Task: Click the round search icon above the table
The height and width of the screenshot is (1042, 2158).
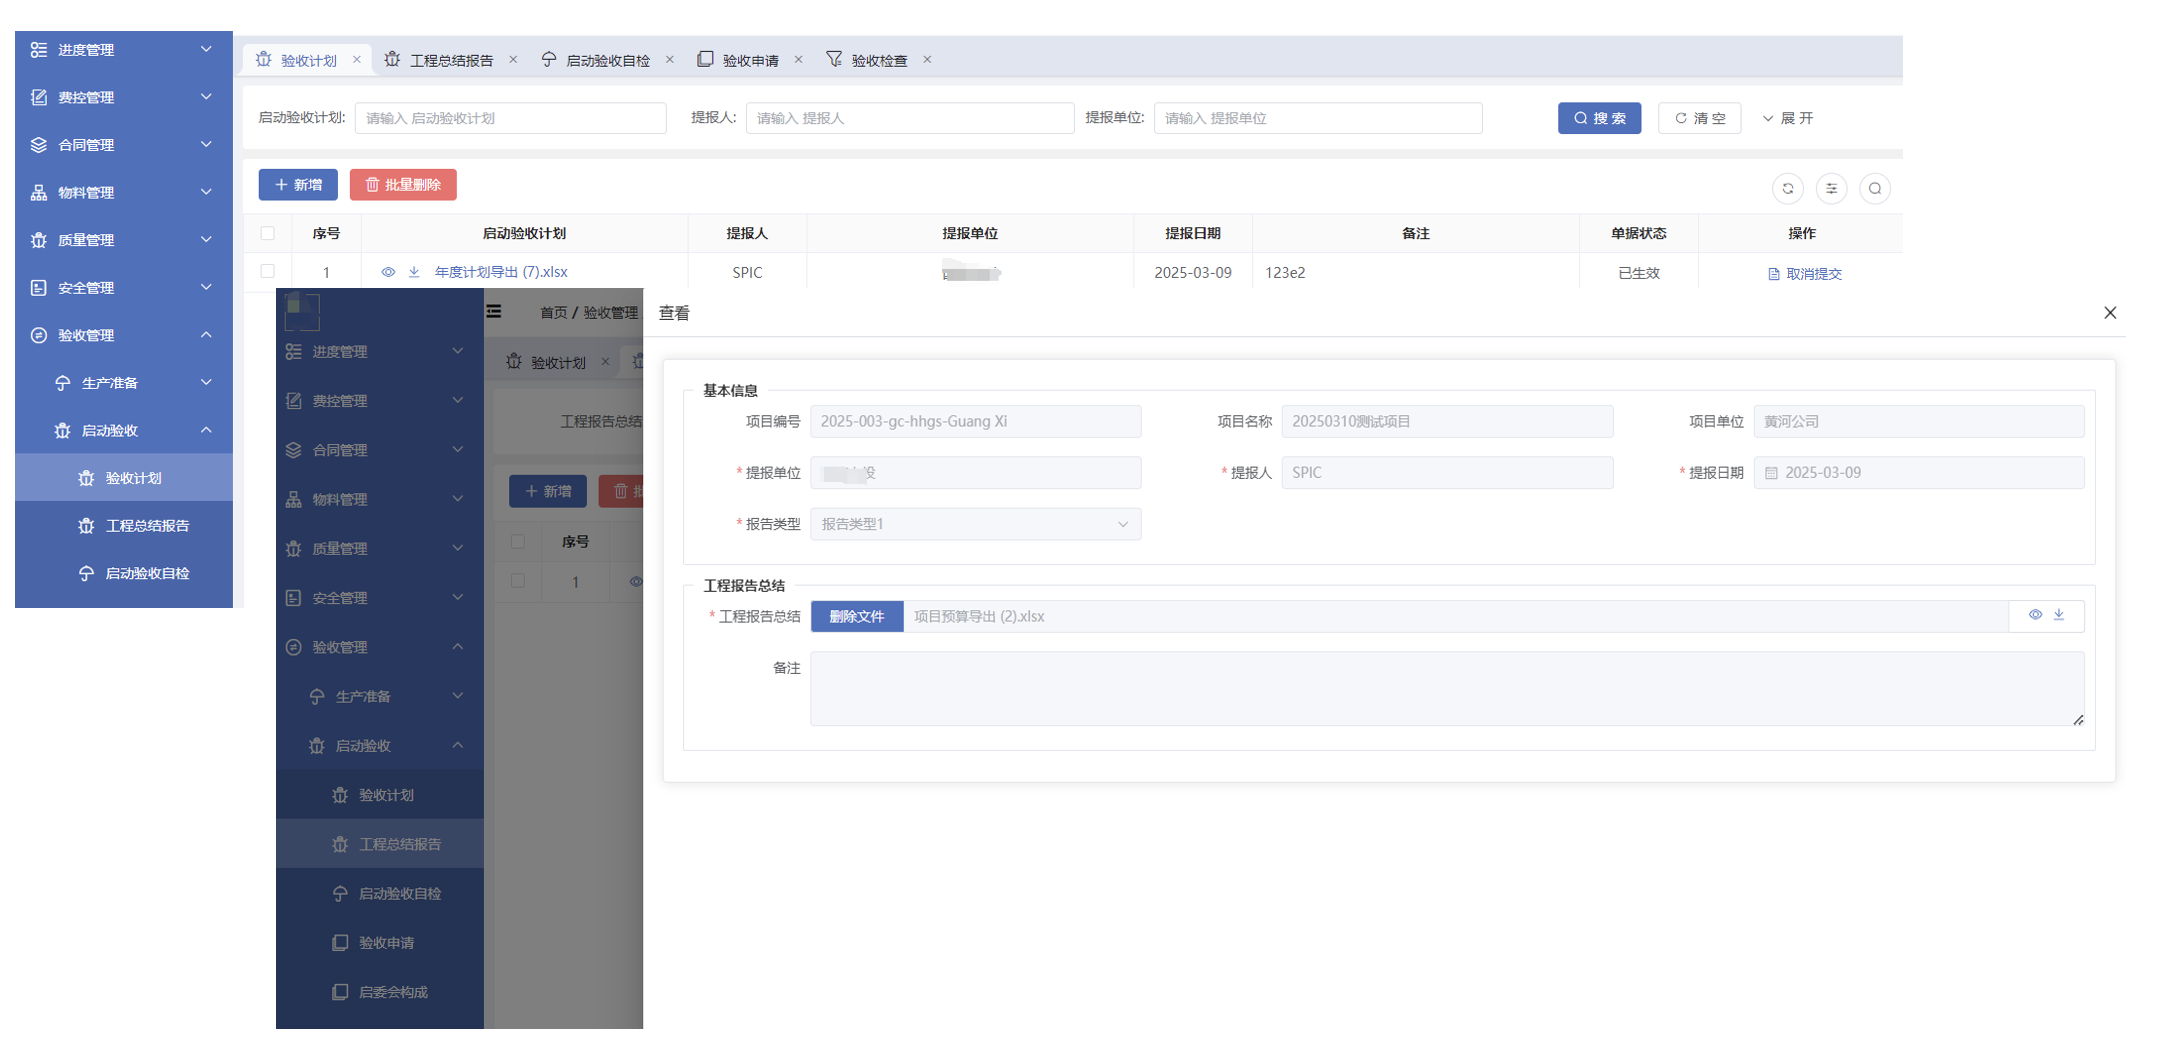Action: (x=1875, y=188)
